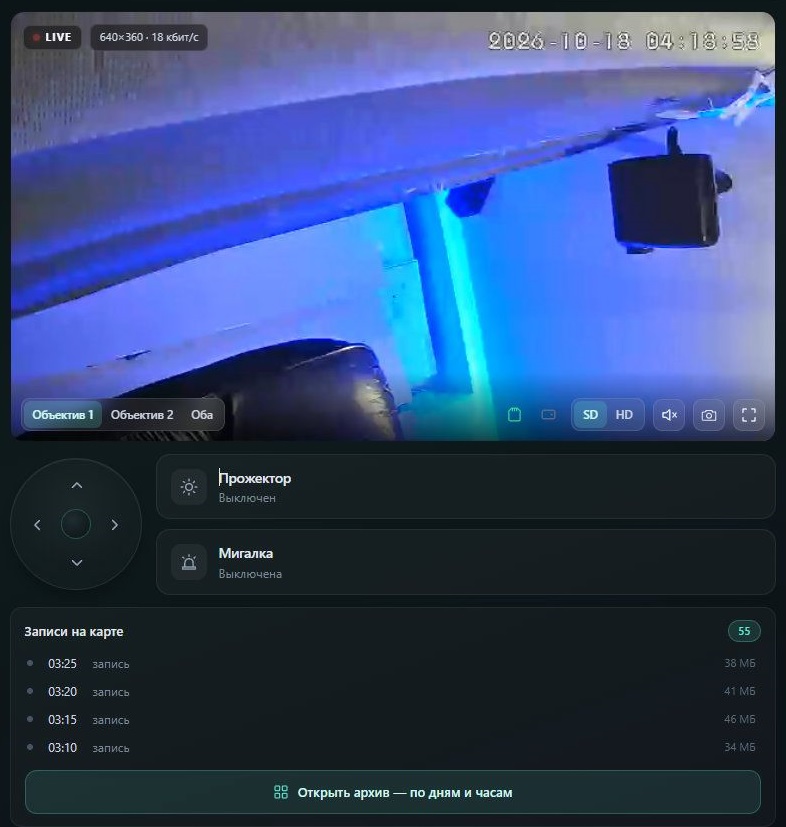Select the Объектив 1 lens tab

[62, 415]
